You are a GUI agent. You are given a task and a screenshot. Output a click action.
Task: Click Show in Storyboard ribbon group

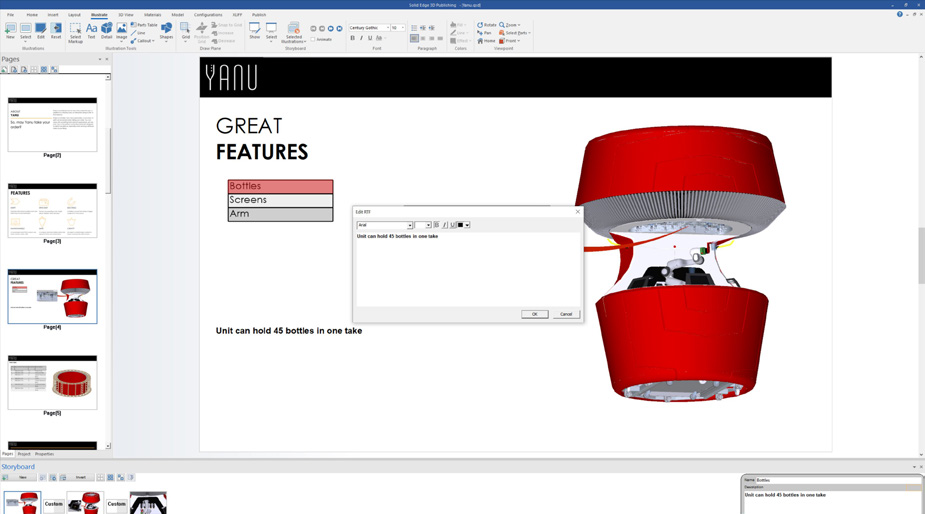pos(255,31)
